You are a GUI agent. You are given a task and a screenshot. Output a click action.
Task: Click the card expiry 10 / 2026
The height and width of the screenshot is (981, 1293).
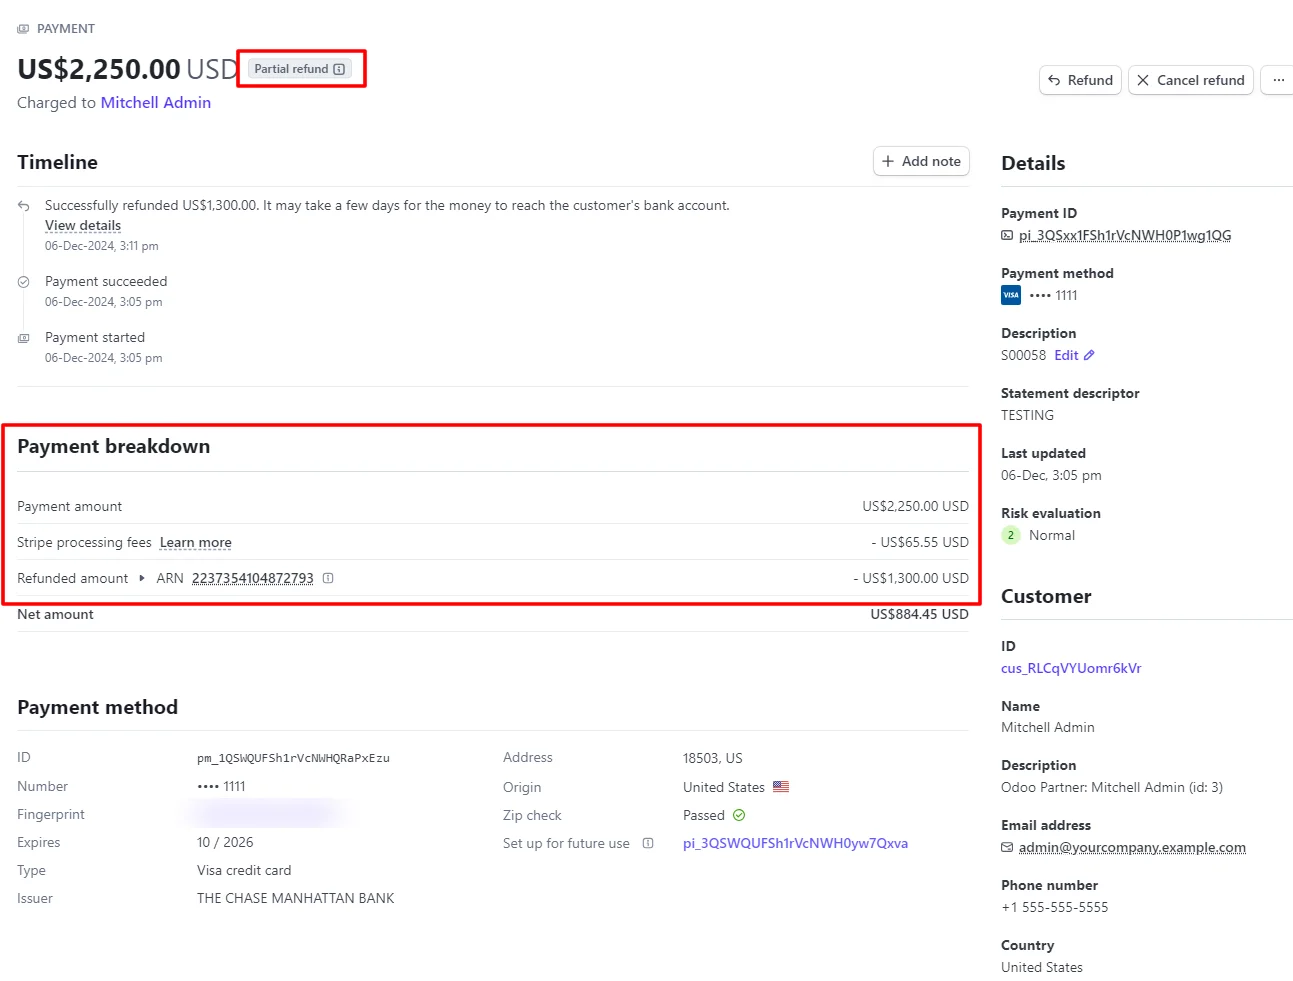(225, 842)
